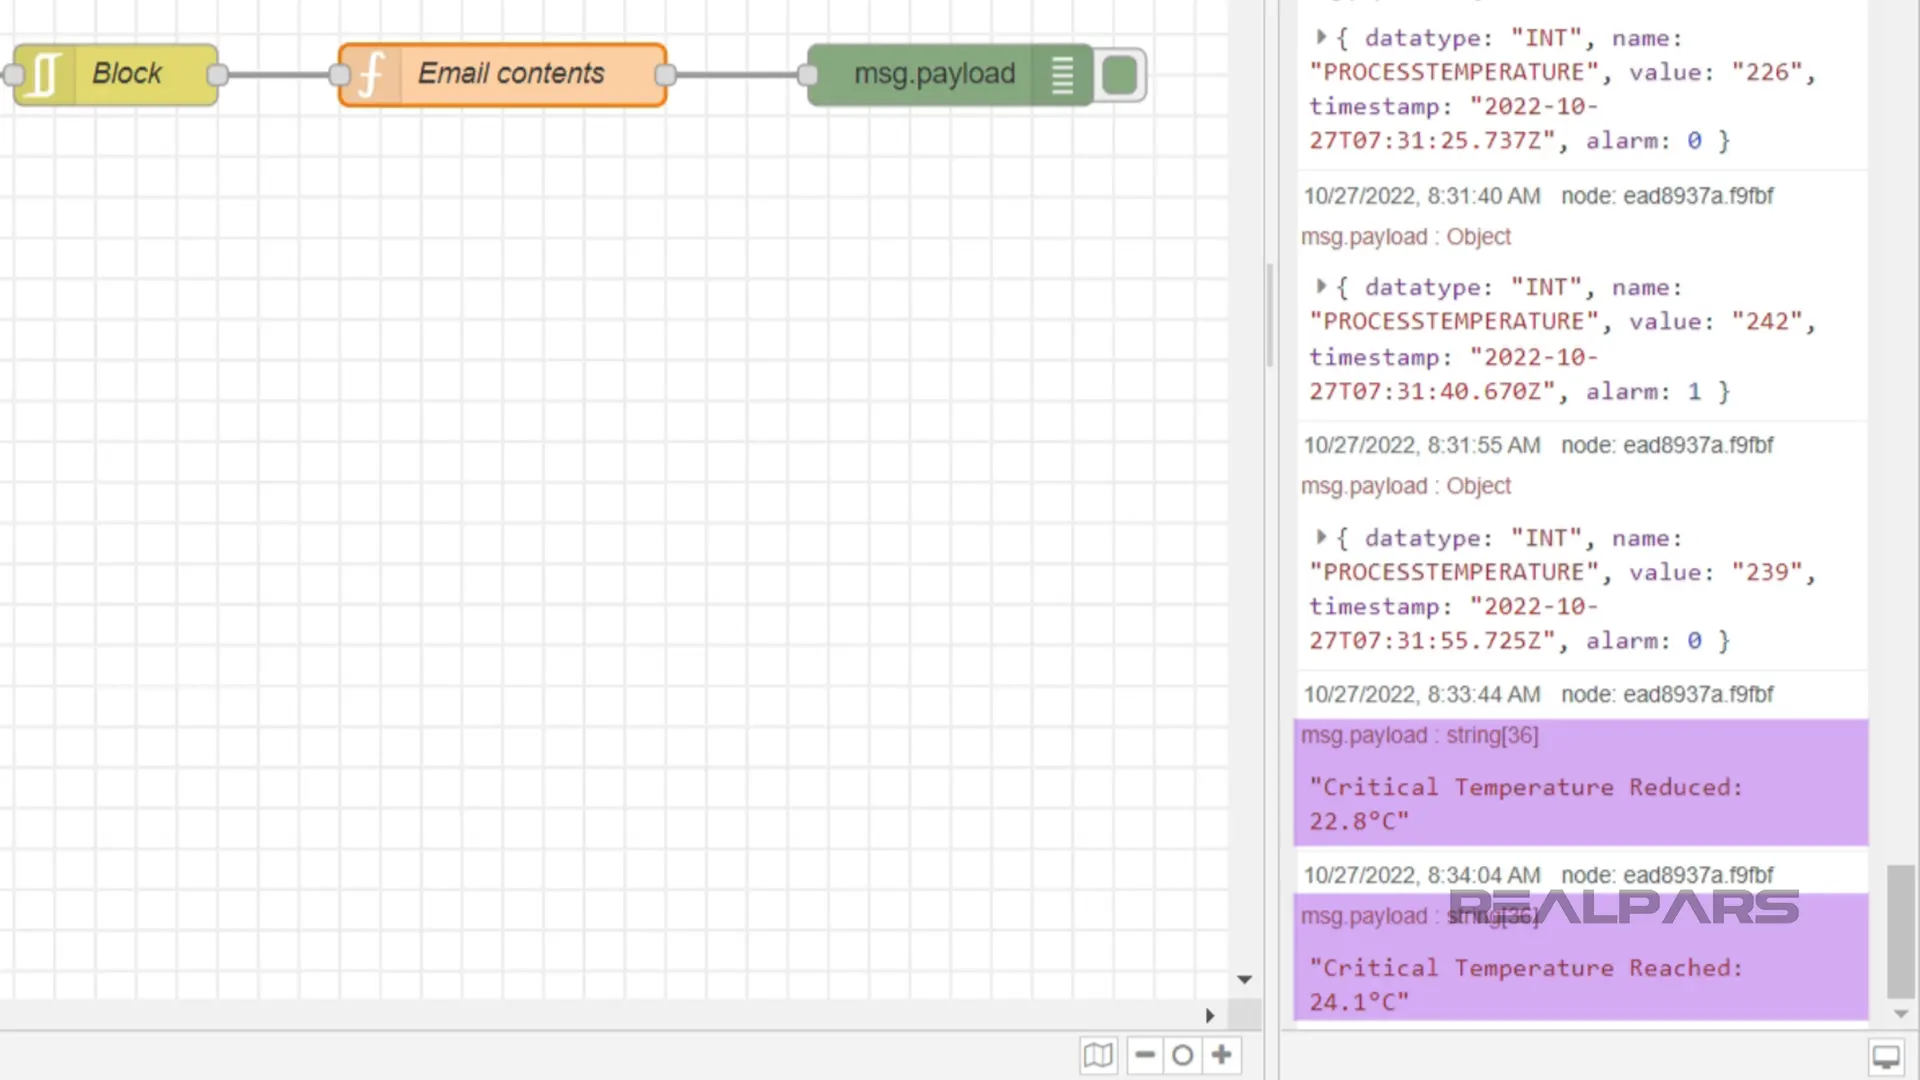Screen dimensions: 1920x1080
Task: Reset the canvas zoom level
Action: [x=1182, y=1055]
